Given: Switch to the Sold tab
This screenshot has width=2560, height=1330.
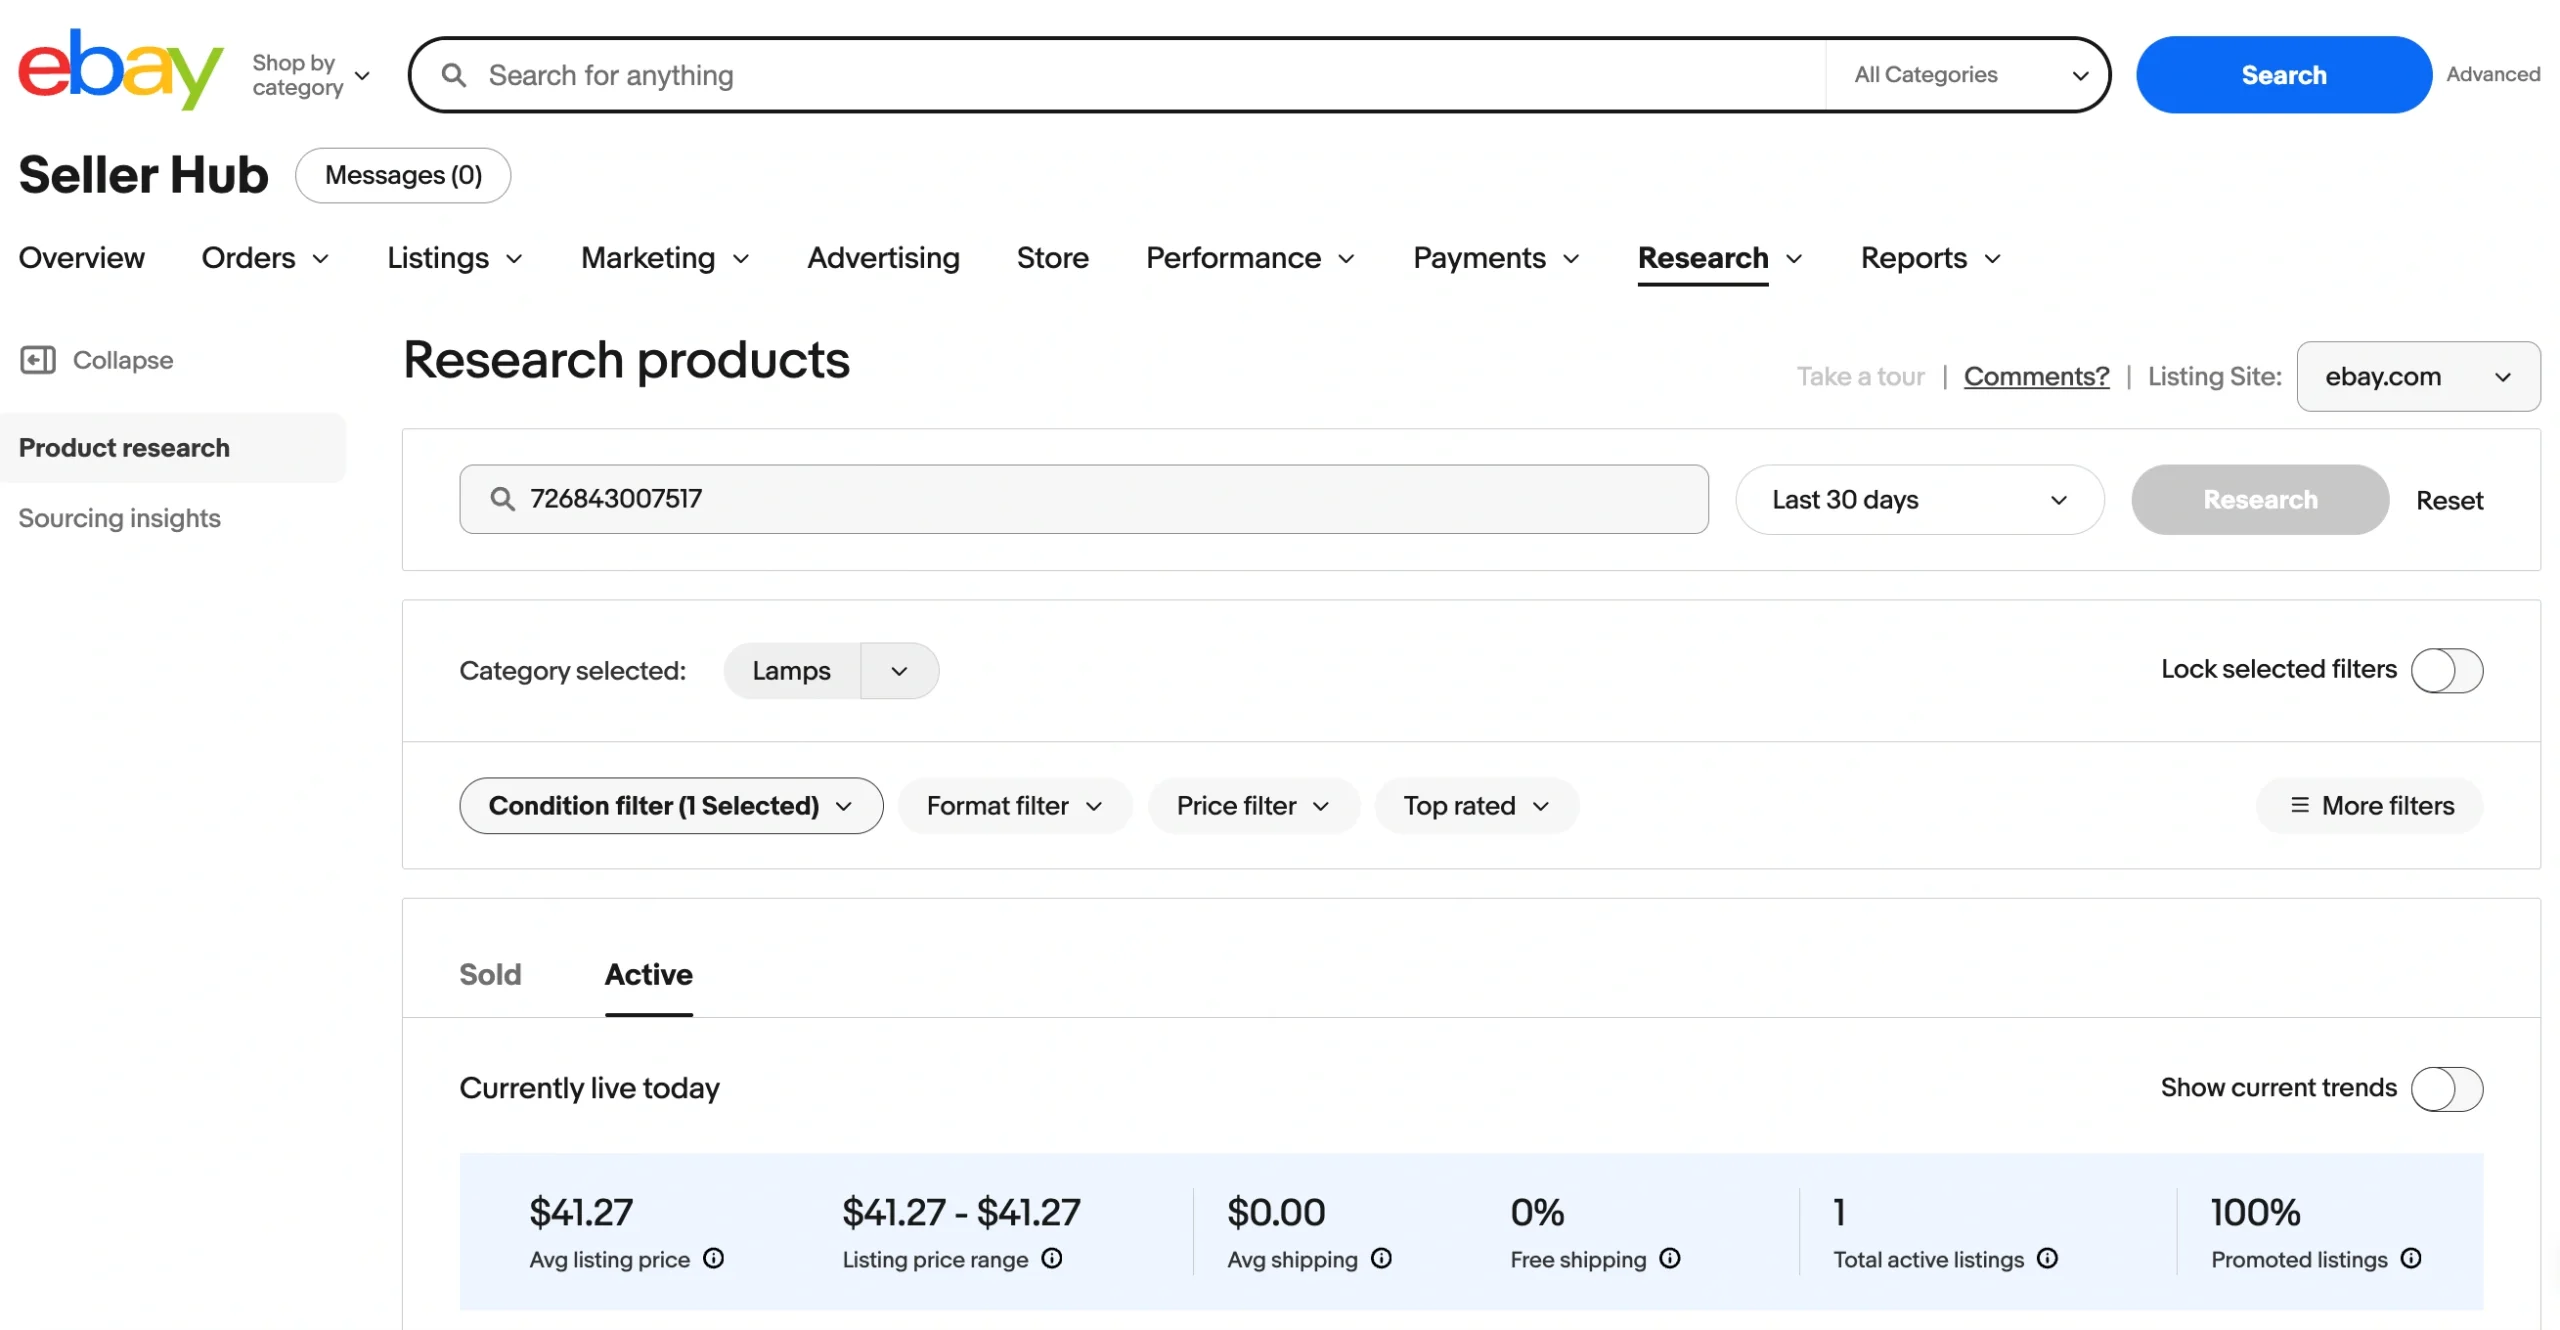Looking at the screenshot, I should [490, 975].
